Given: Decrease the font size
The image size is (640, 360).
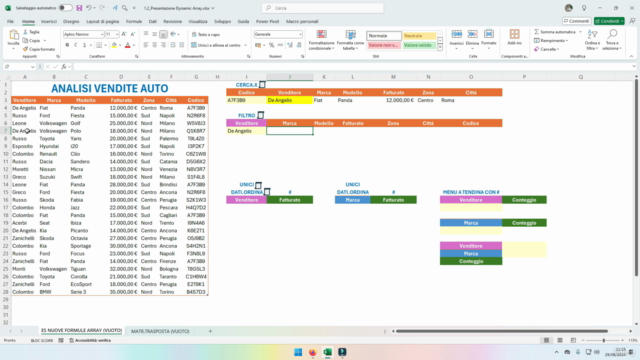Looking at the screenshot, I should (x=133, y=34).
